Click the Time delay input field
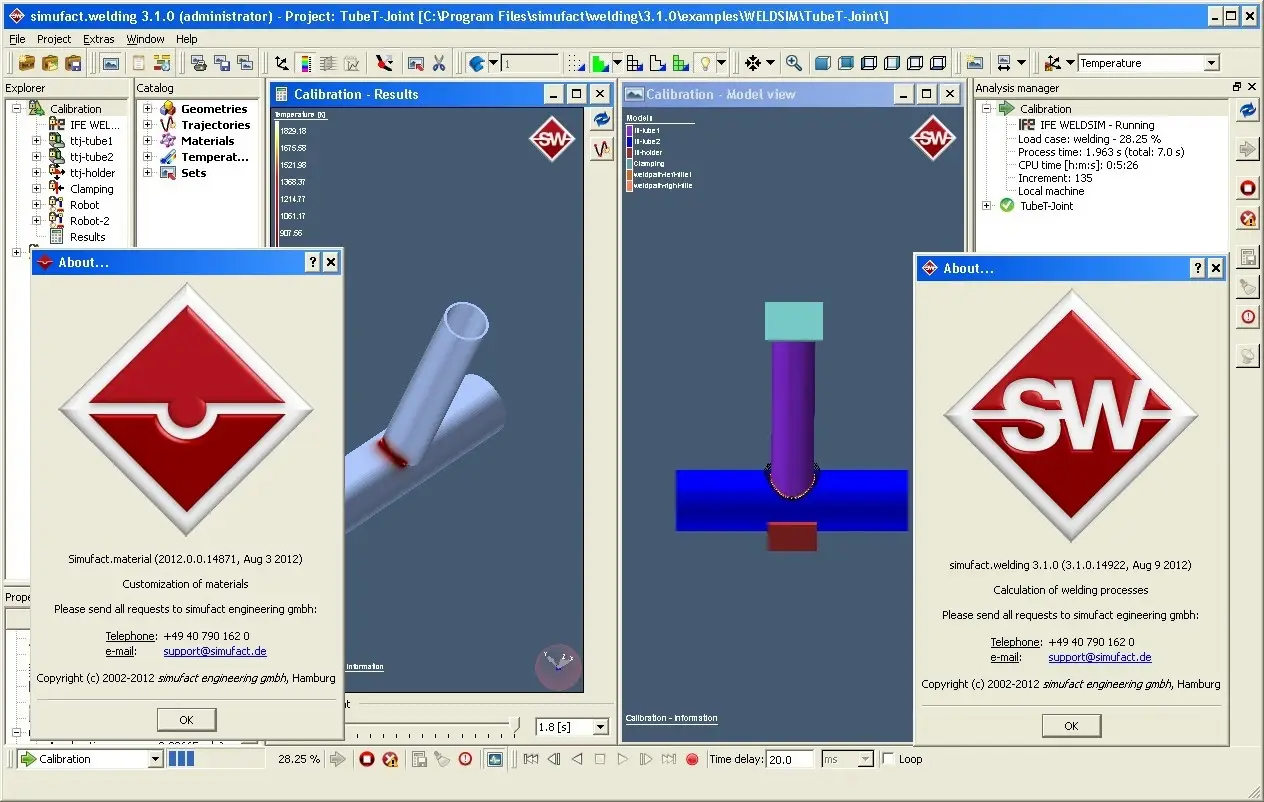This screenshot has height=802, width=1264. point(791,759)
